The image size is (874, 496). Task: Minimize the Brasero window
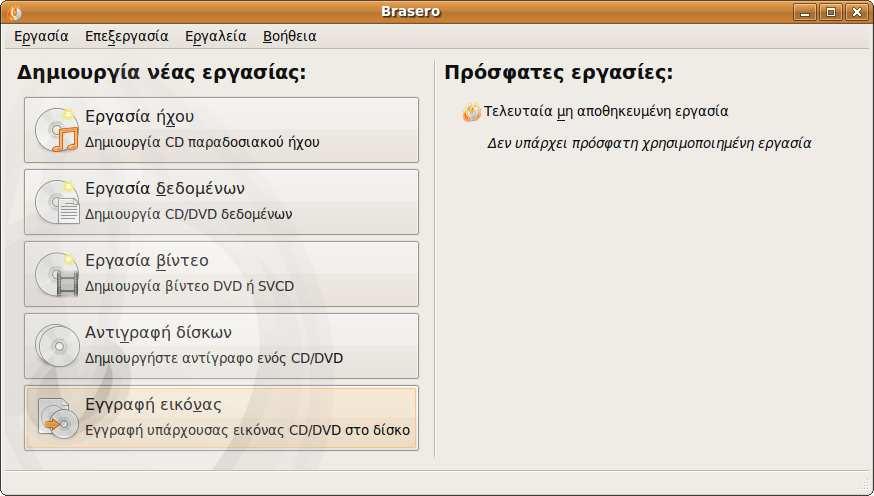(804, 12)
